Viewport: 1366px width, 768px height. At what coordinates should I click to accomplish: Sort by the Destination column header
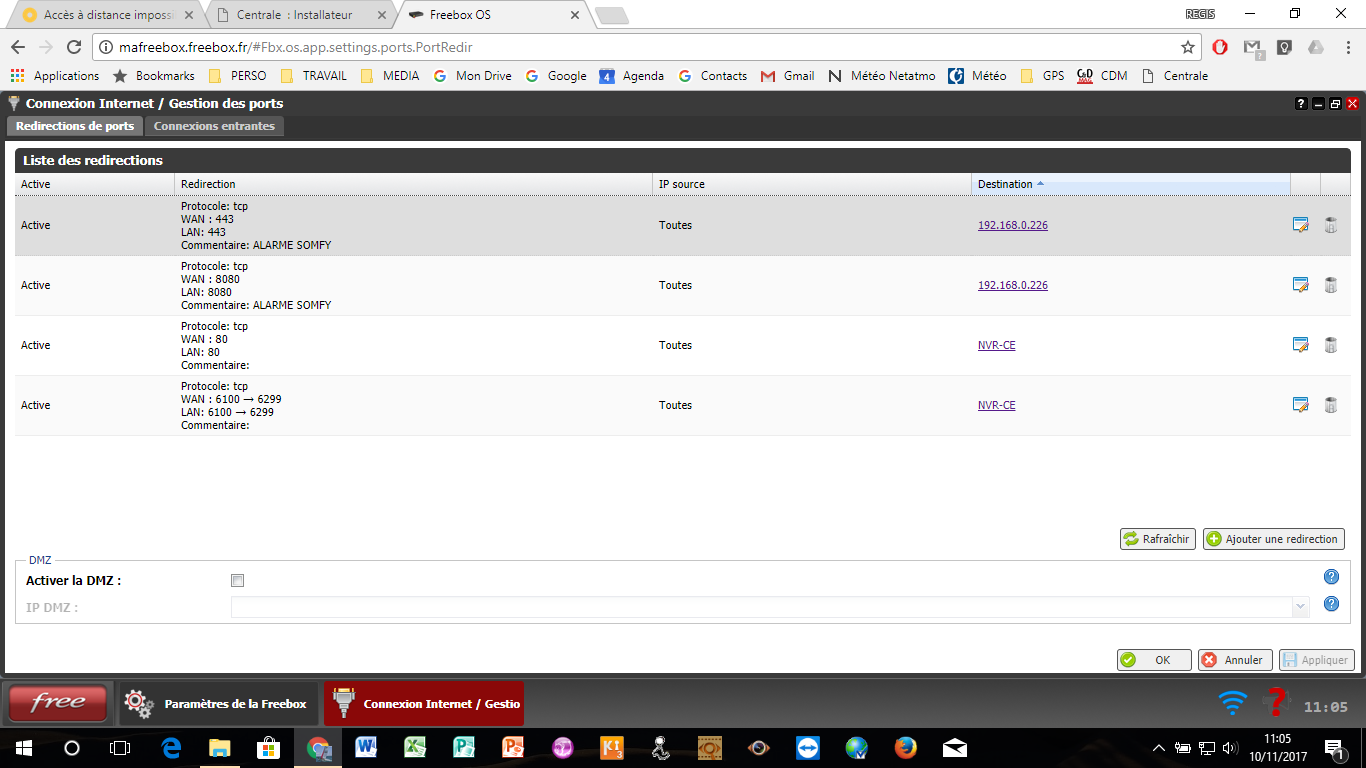(1130, 184)
